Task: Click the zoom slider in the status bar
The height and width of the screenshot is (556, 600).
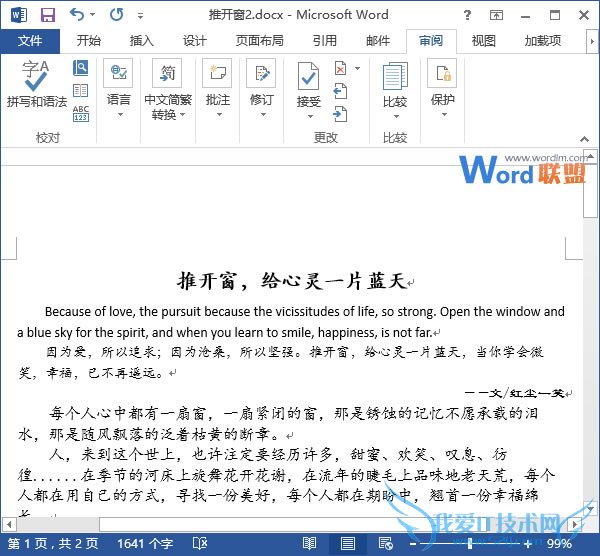Action: [470, 543]
